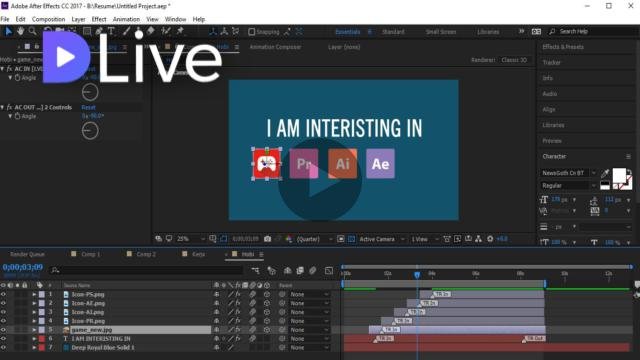Select the Horizontal Type tool
Screen dimensions: 640x360
pyautogui.click(x=111, y=31)
